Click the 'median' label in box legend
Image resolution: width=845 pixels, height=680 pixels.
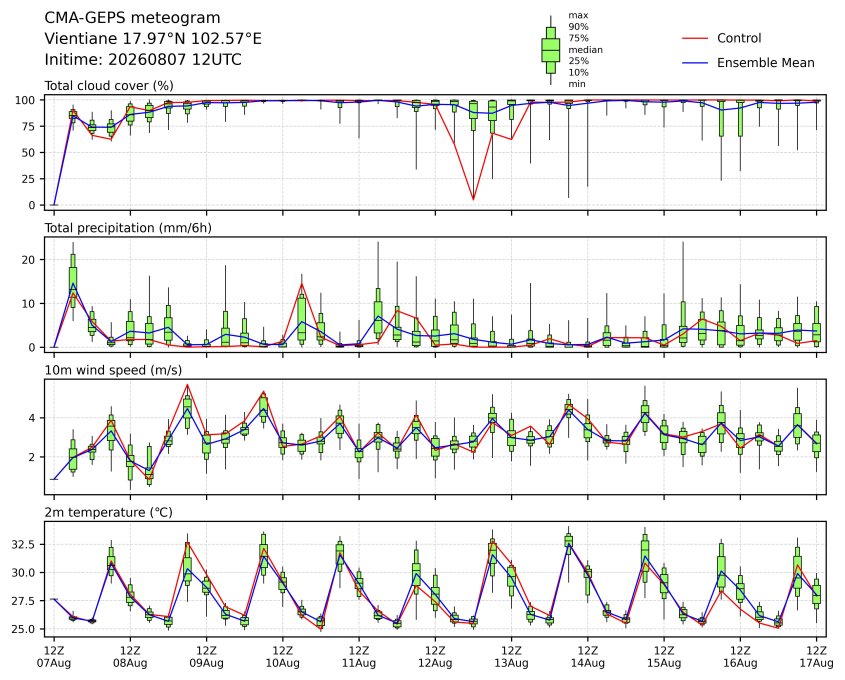(x=585, y=50)
